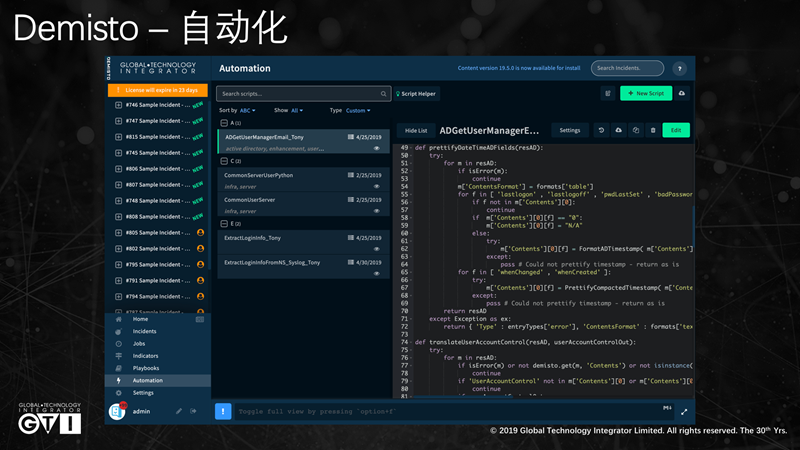800x450 pixels.
Task: Click the pencil icon next to admin
Action: coord(179,411)
